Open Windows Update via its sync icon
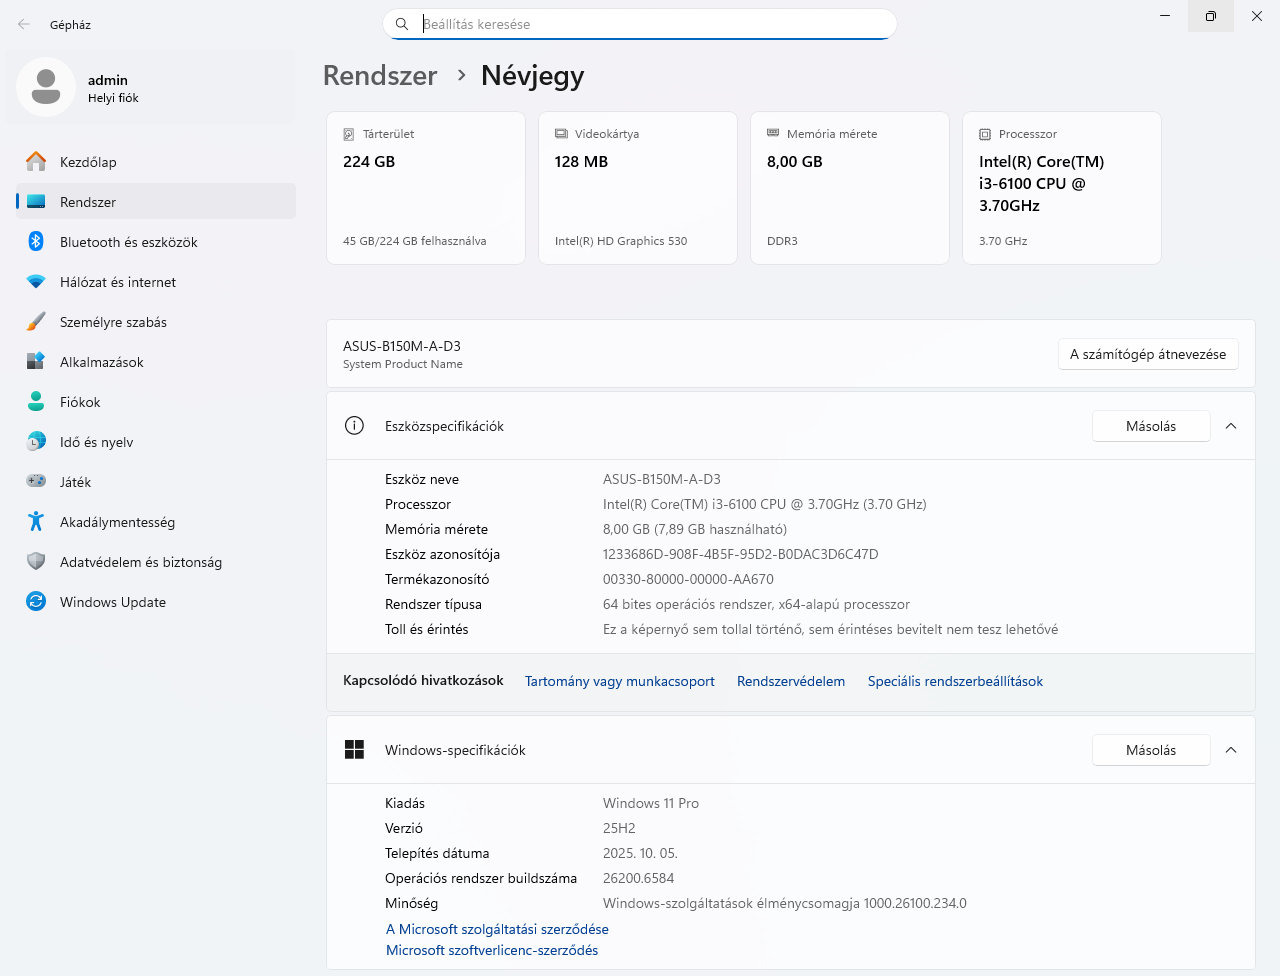The width and height of the screenshot is (1280, 976). [36, 601]
